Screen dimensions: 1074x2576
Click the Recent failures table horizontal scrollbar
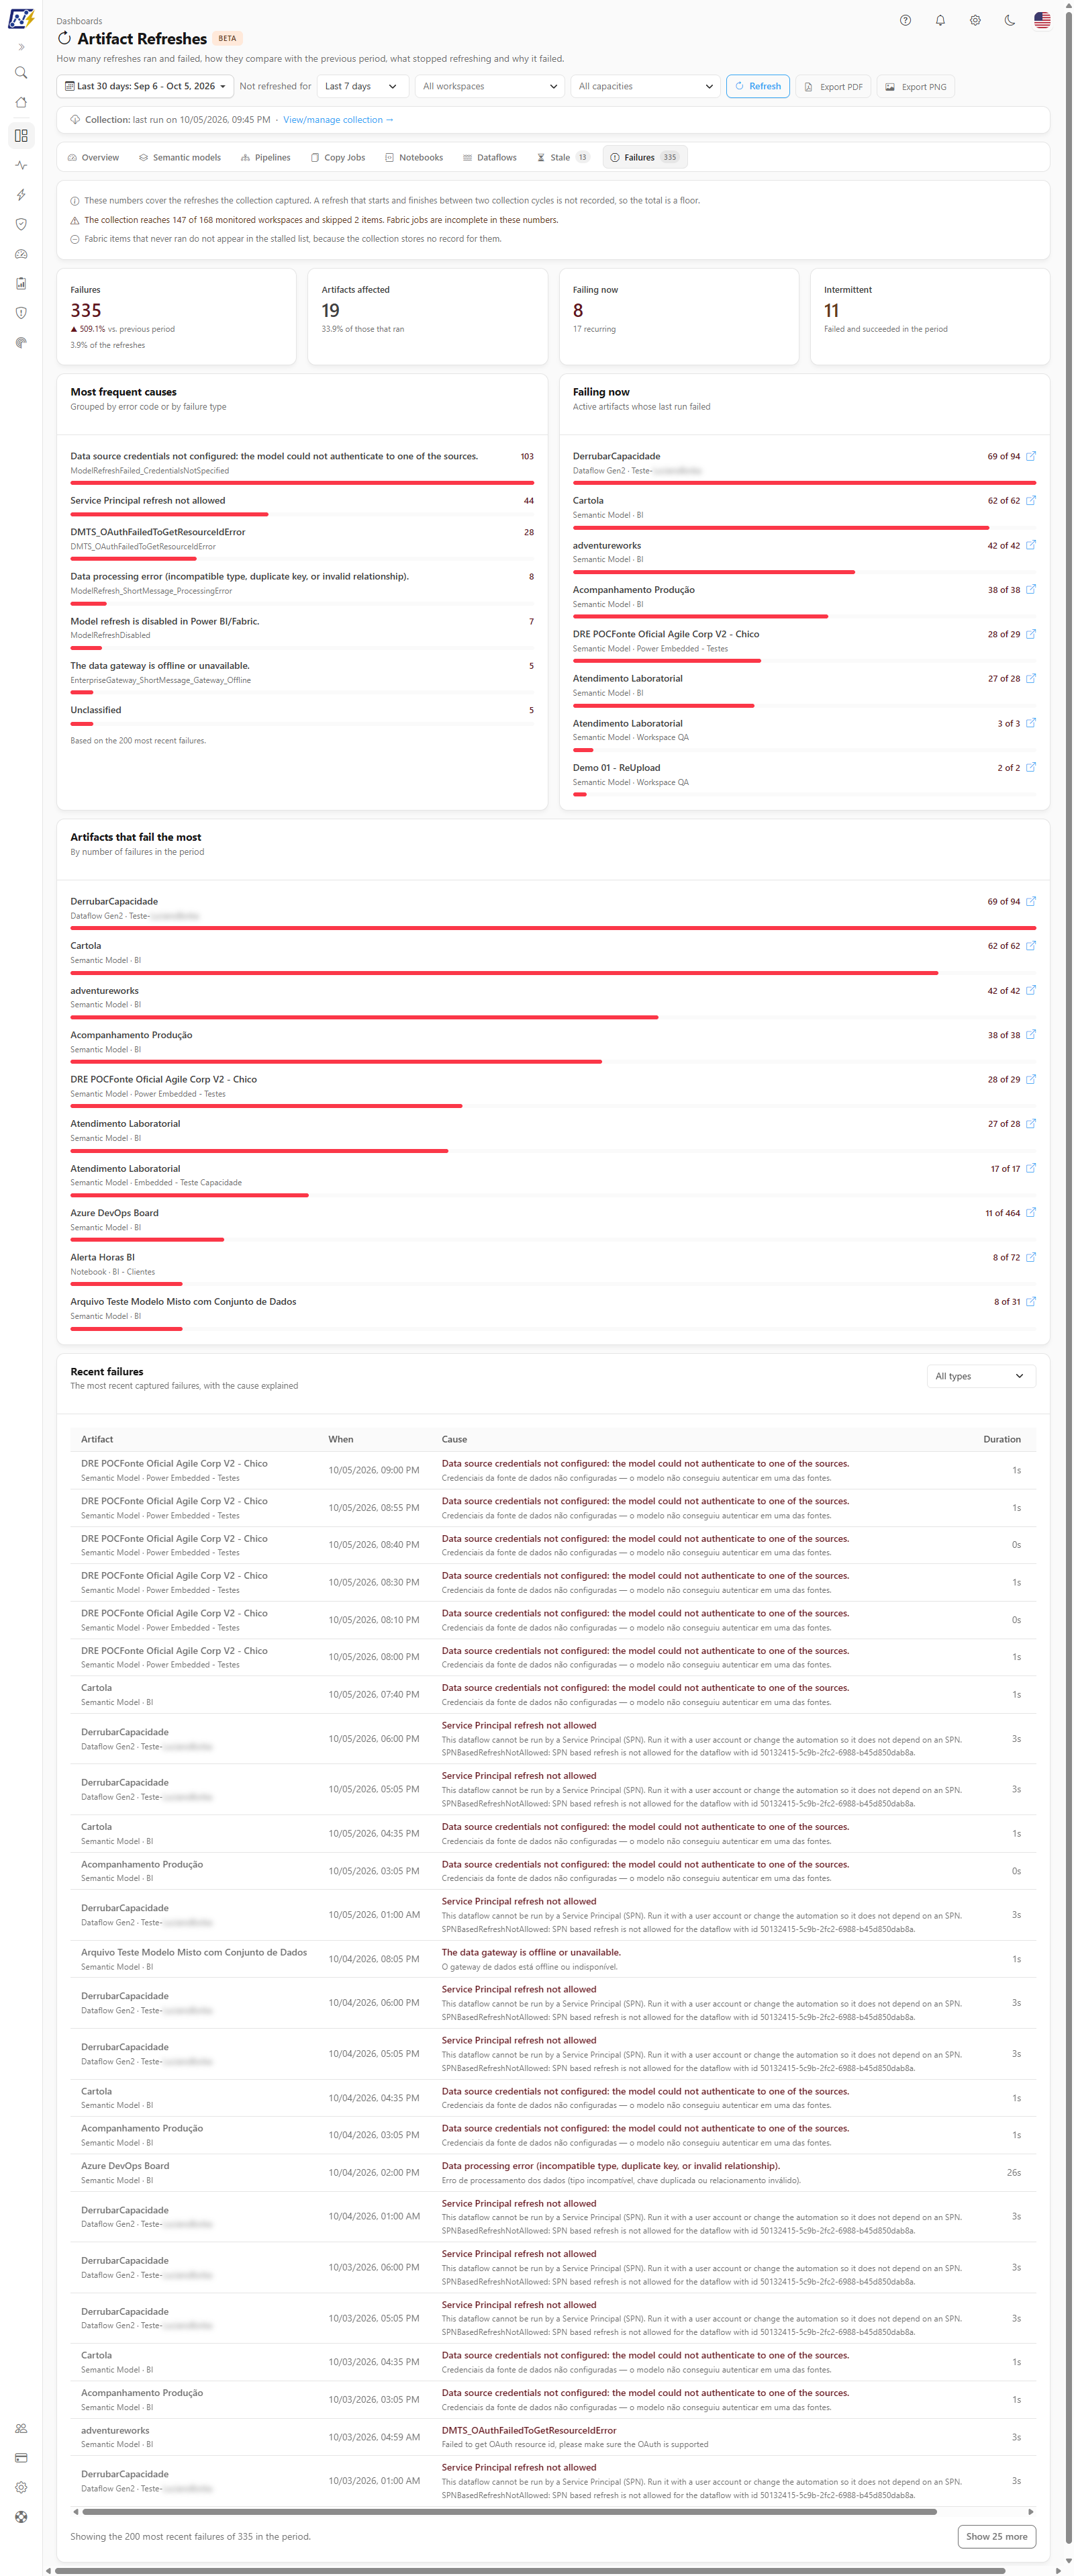509,2511
